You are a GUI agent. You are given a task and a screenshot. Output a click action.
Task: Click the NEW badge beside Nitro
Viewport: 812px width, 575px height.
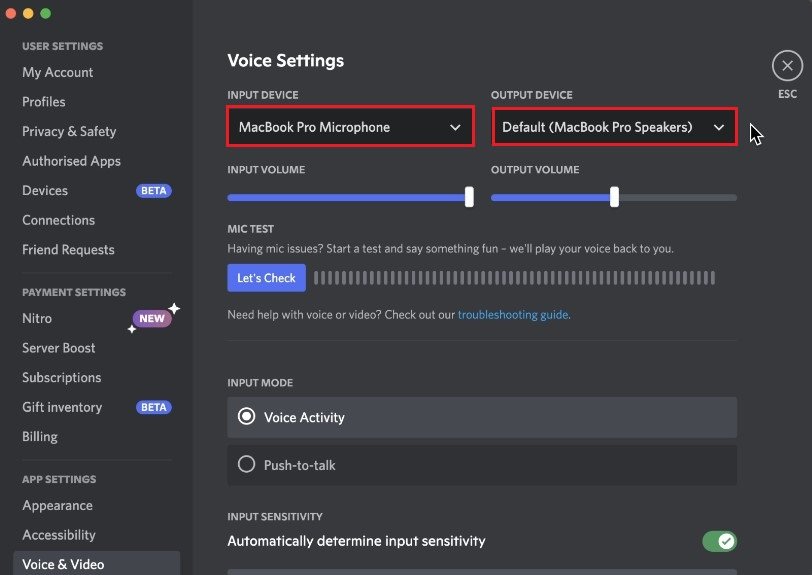pos(152,319)
